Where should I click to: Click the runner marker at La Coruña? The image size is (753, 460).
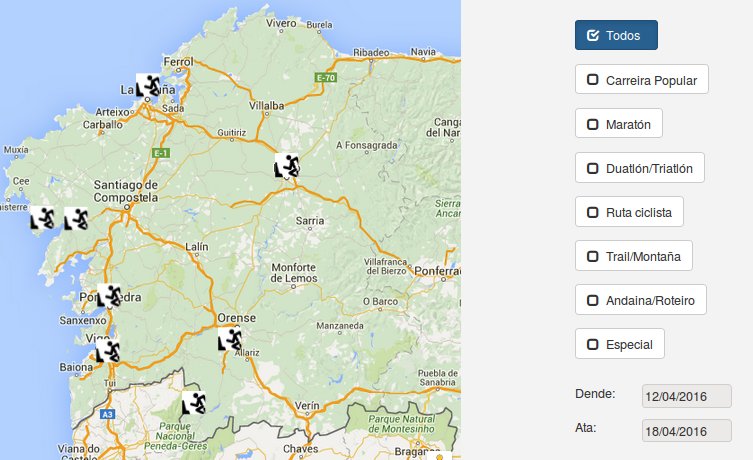tap(148, 85)
